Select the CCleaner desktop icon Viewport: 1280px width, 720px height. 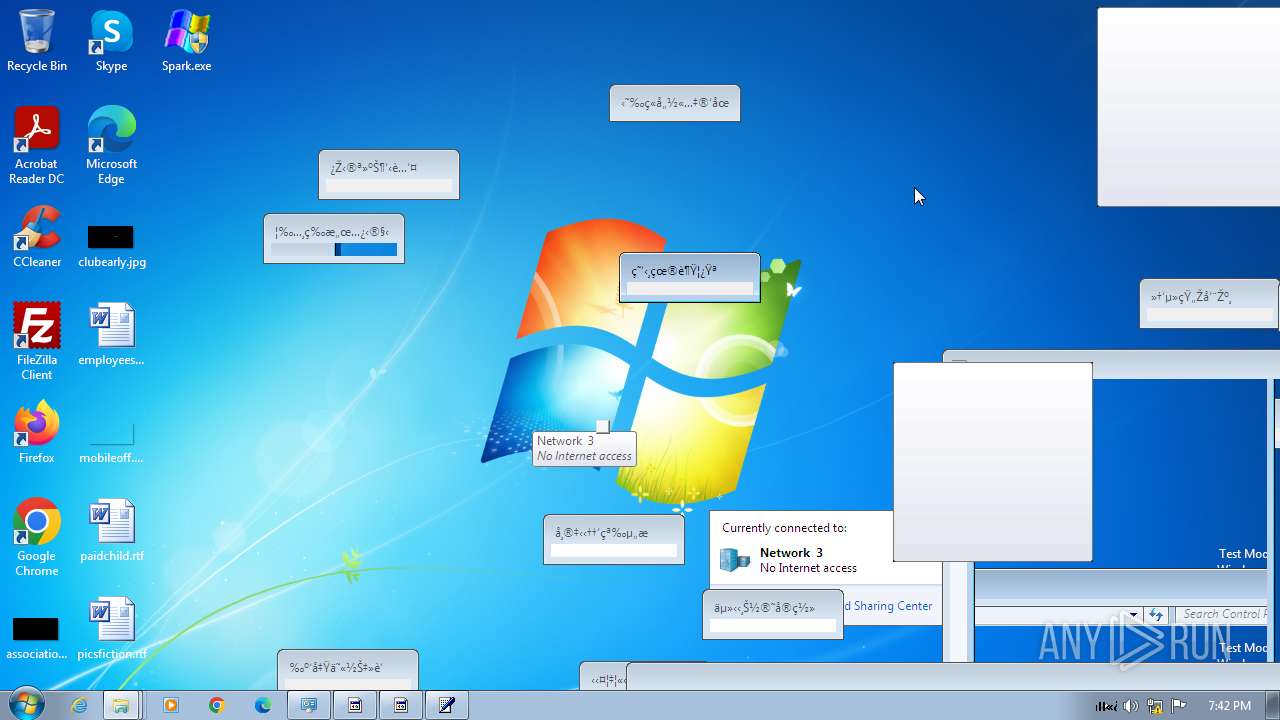[x=37, y=238]
